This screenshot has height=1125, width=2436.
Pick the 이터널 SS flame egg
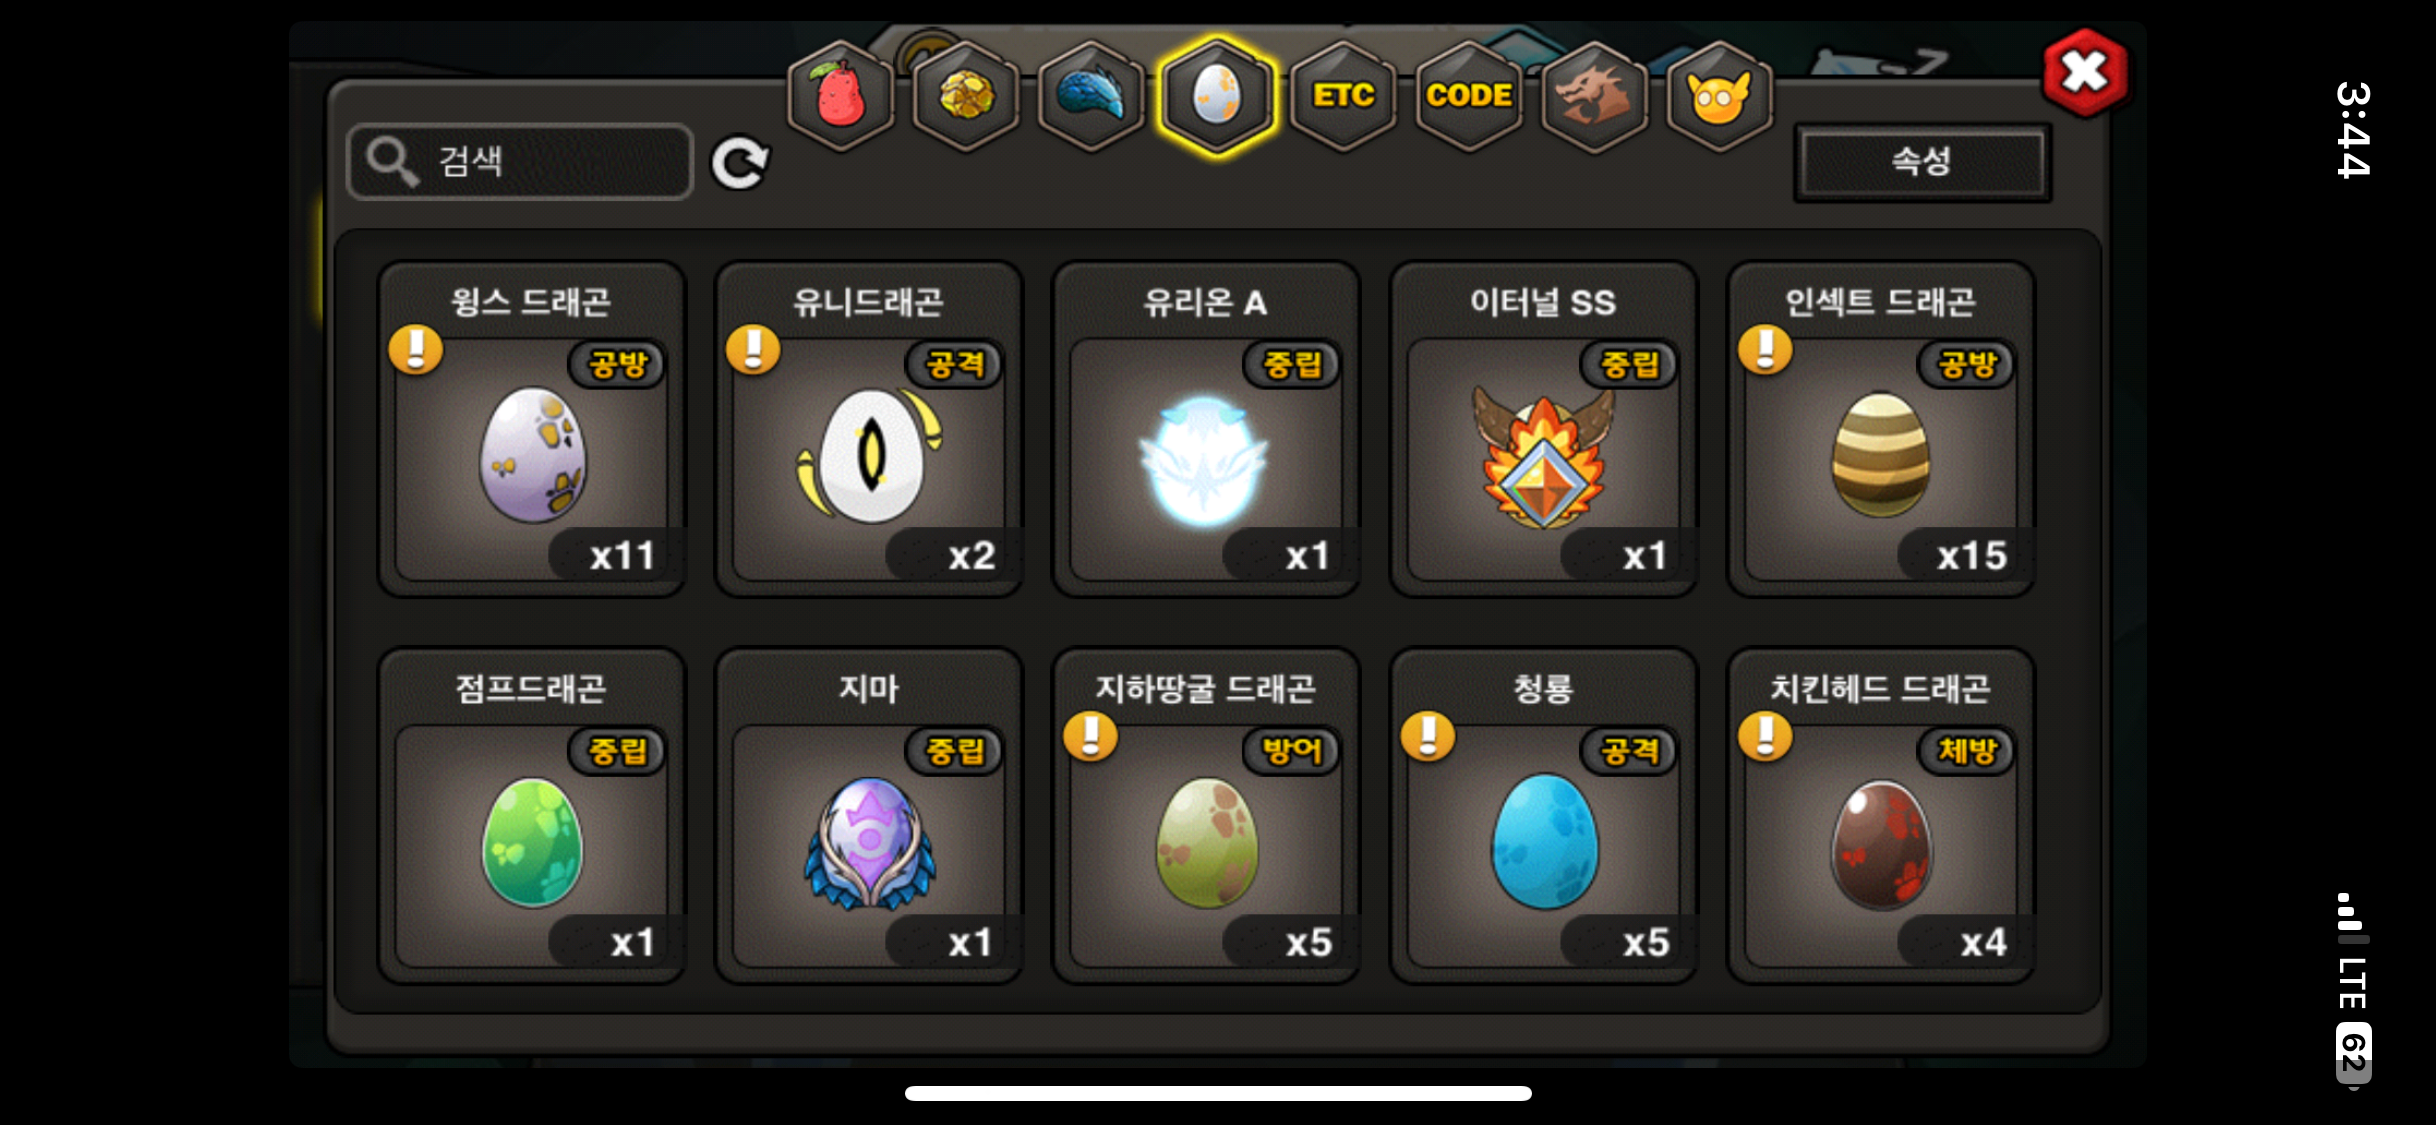(x=1543, y=430)
